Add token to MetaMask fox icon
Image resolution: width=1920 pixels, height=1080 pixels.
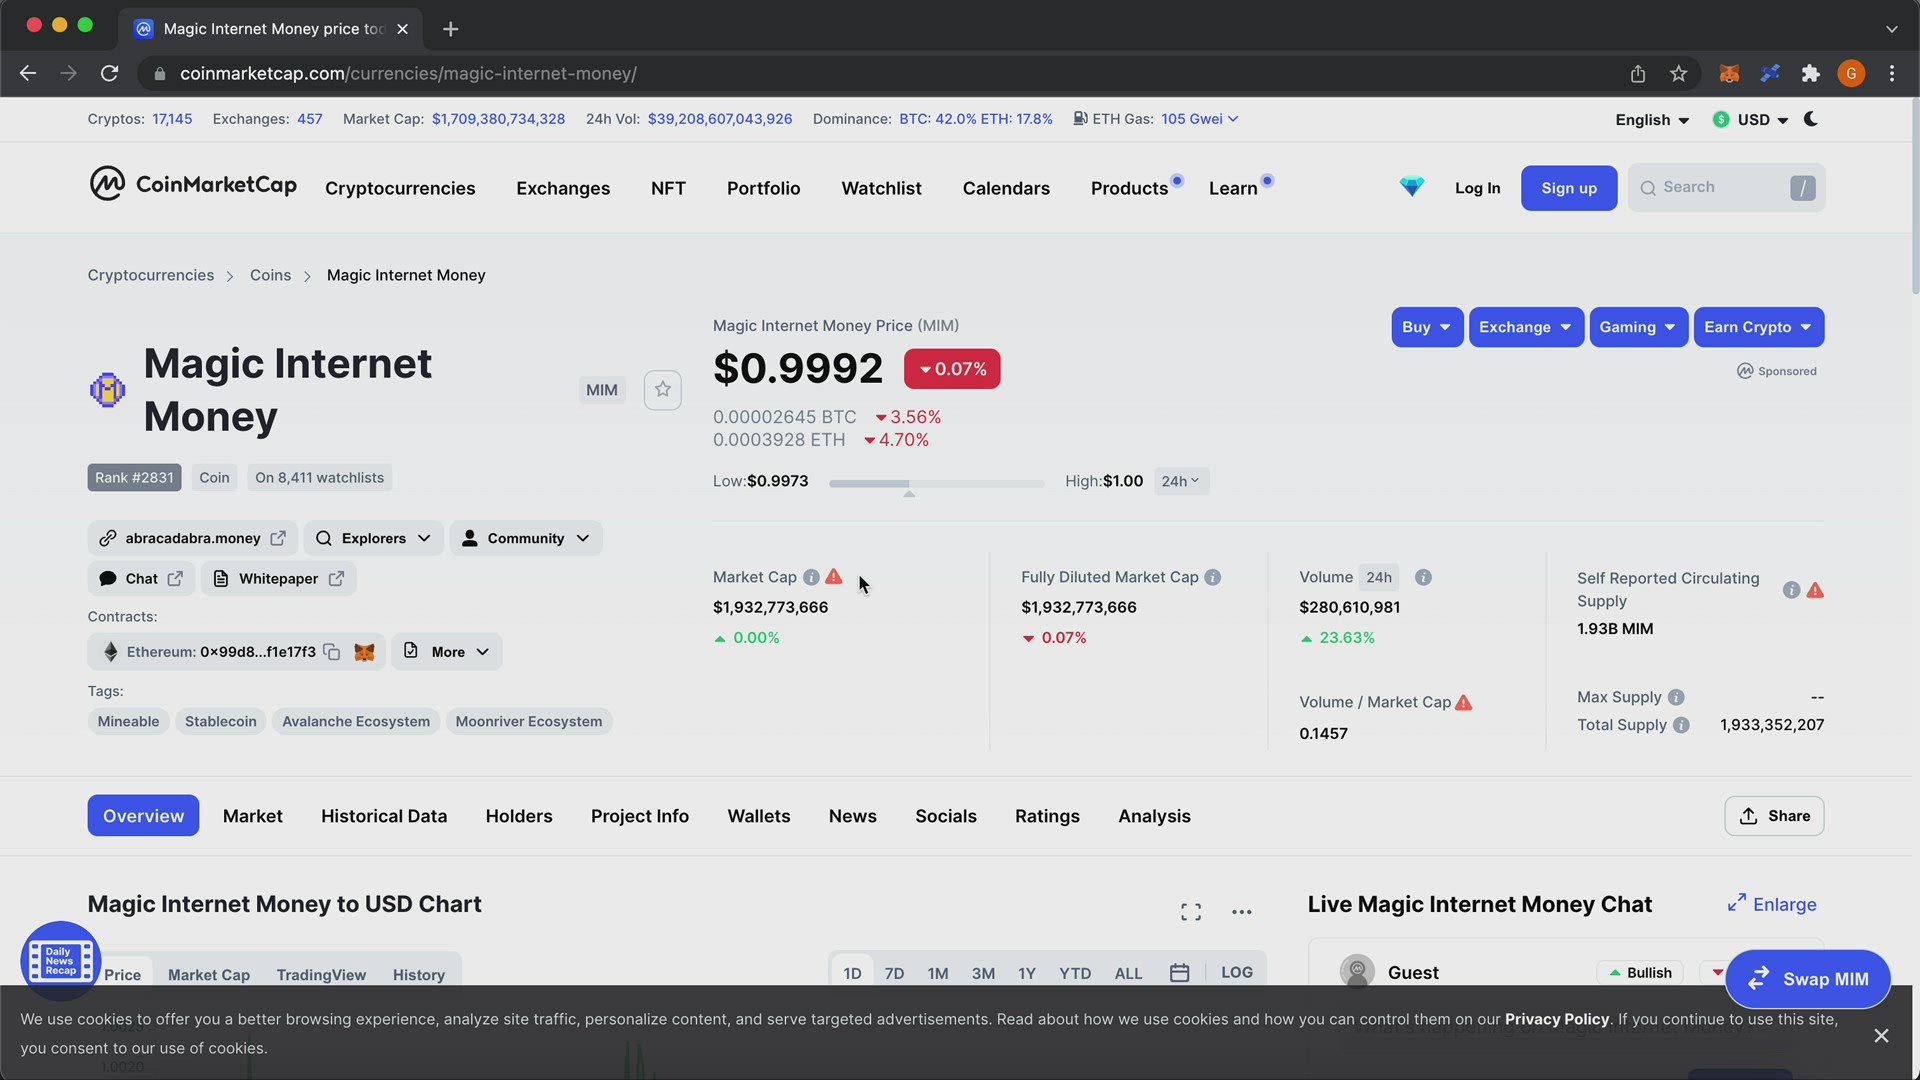[364, 652]
